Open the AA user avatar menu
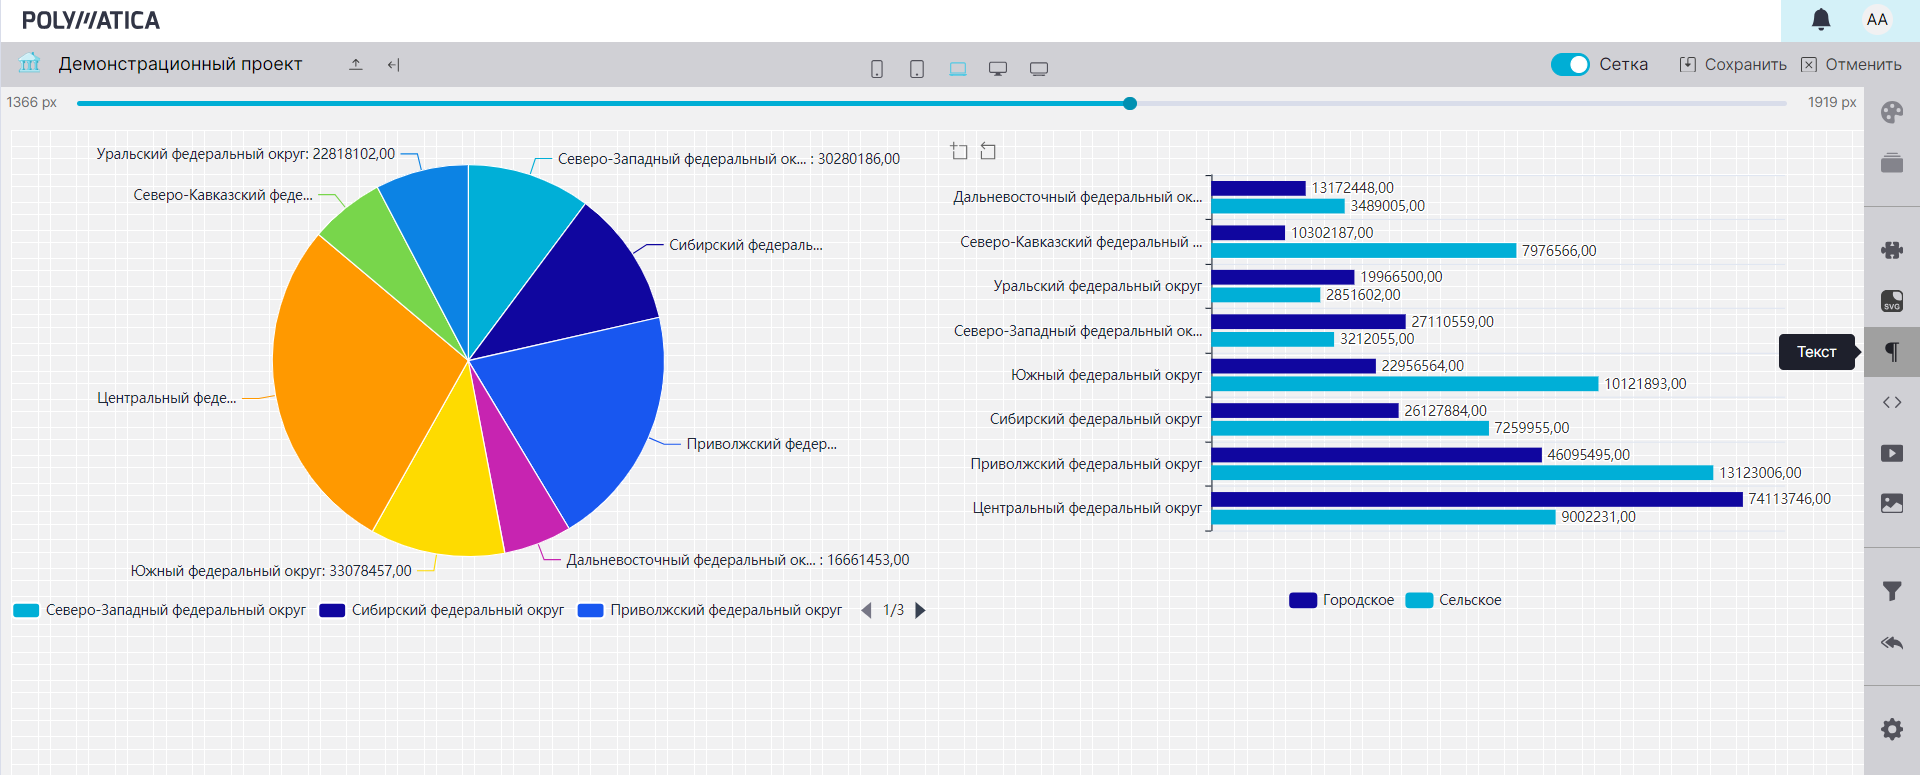The width and height of the screenshot is (1920, 775). tap(1876, 20)
